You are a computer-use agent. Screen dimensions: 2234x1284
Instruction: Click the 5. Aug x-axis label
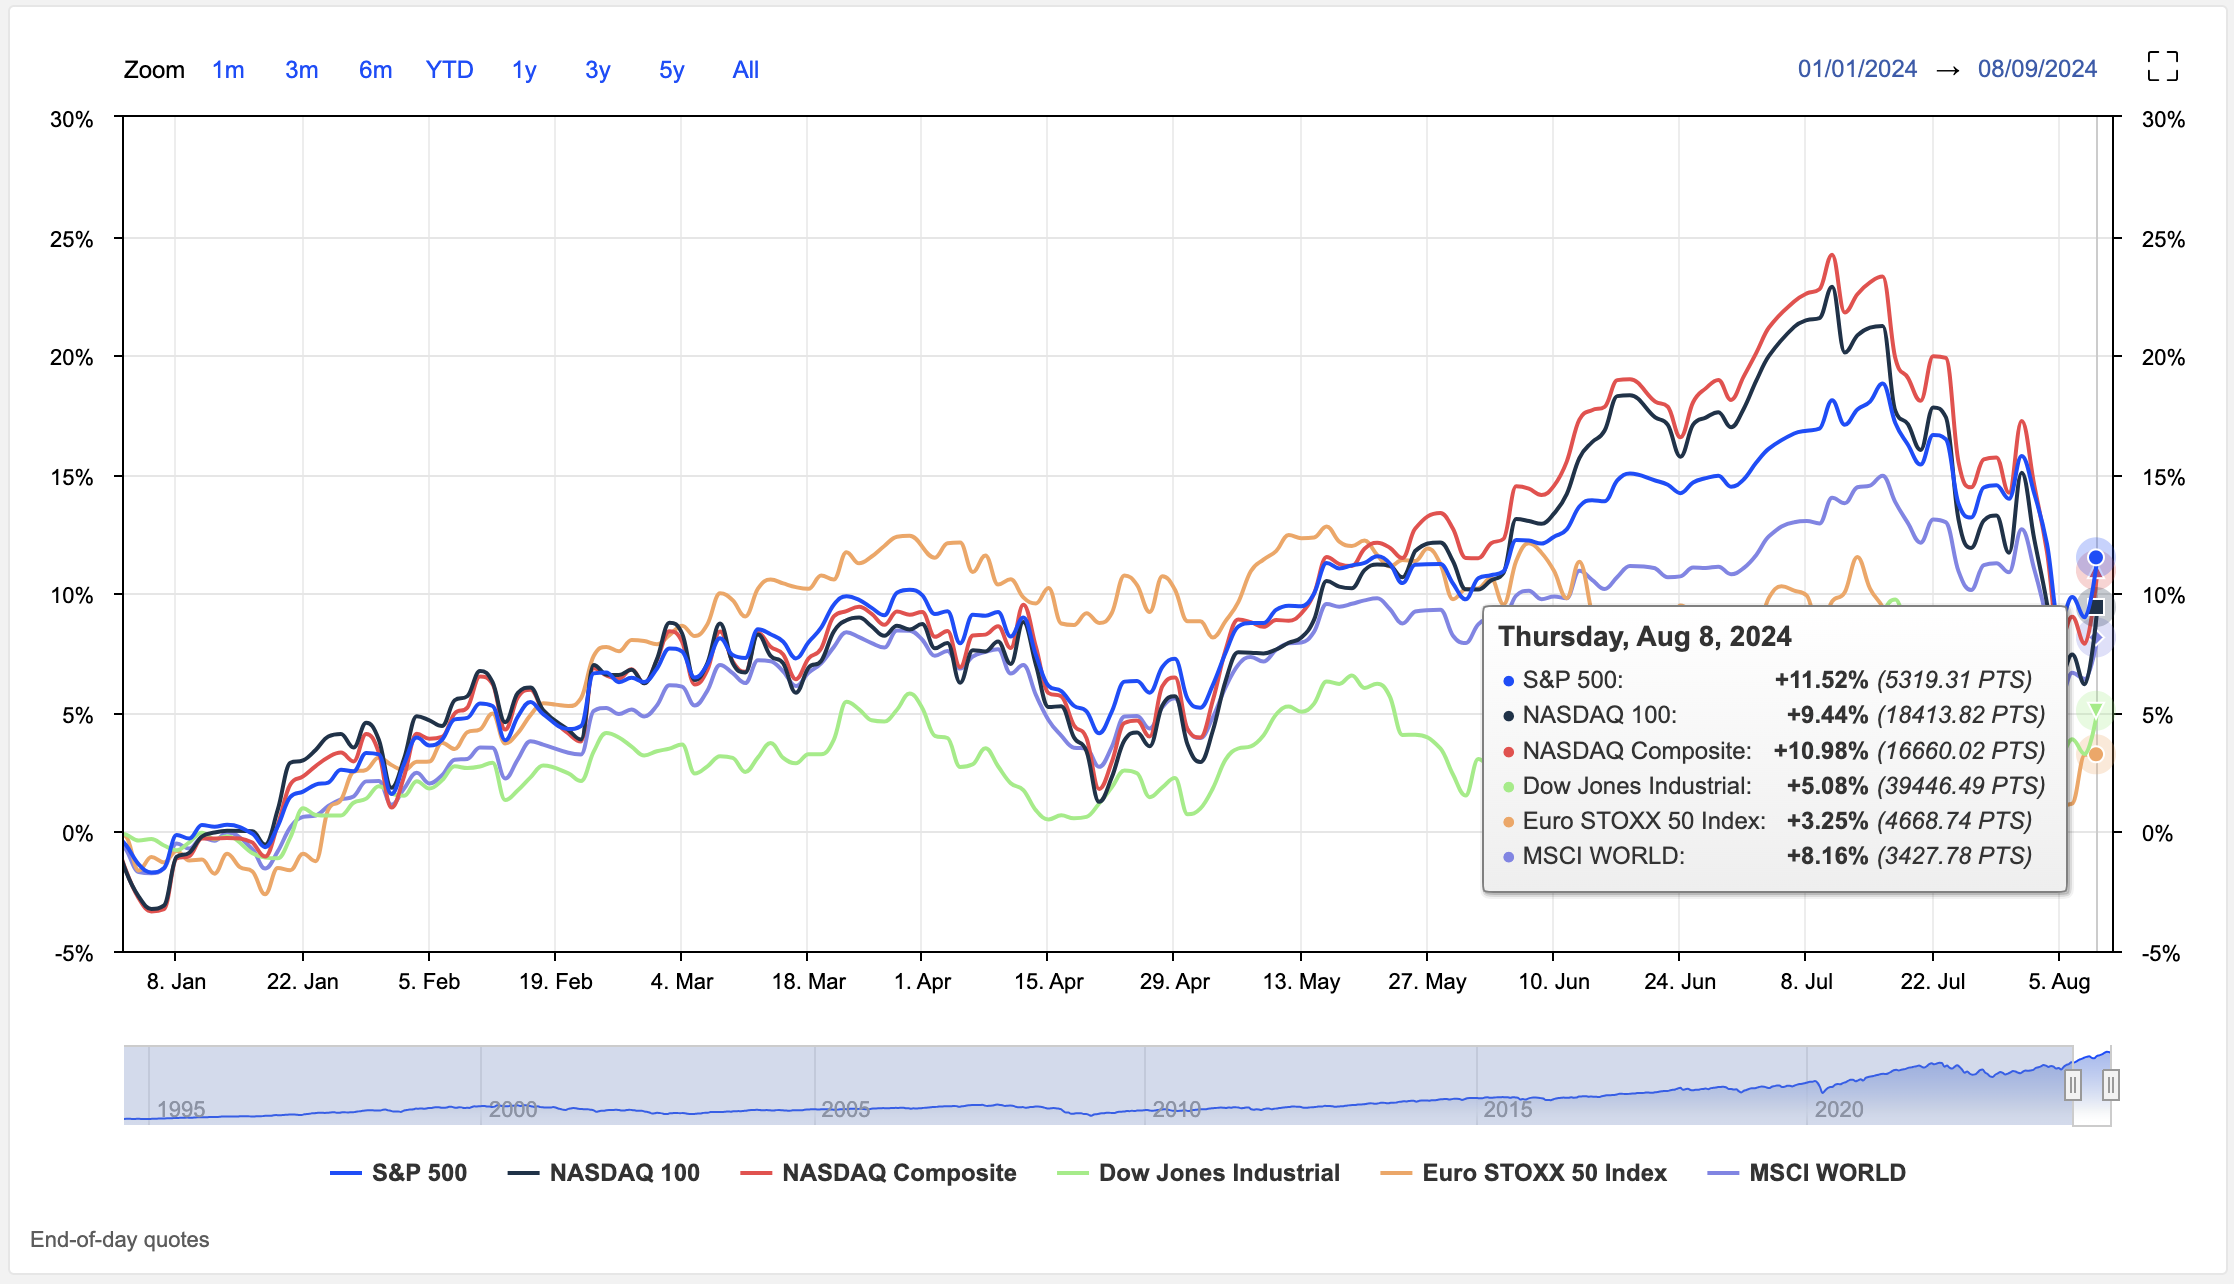[2059, 982]
